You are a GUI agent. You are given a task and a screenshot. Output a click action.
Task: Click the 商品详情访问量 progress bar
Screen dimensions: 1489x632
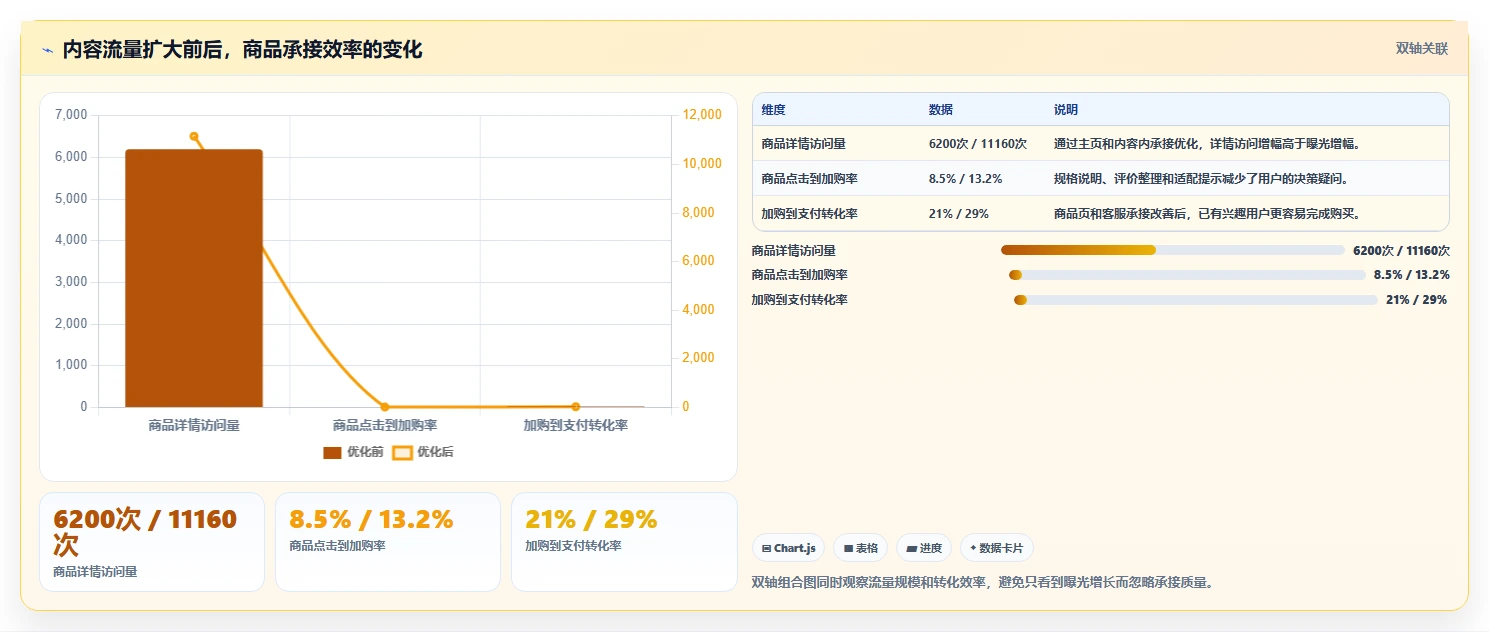point(1172,250)
